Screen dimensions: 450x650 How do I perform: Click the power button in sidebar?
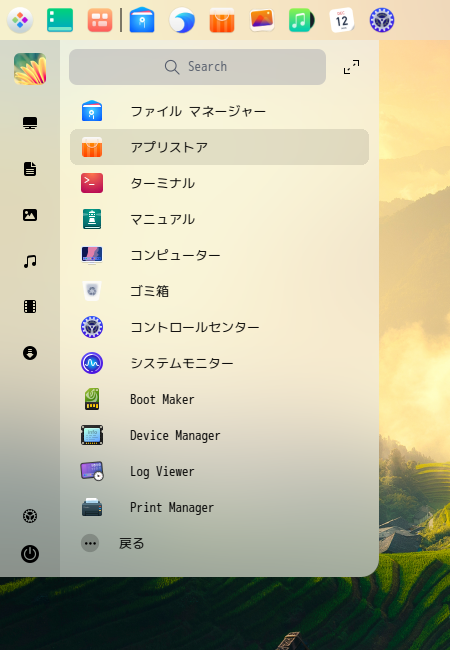coord(30,554)
